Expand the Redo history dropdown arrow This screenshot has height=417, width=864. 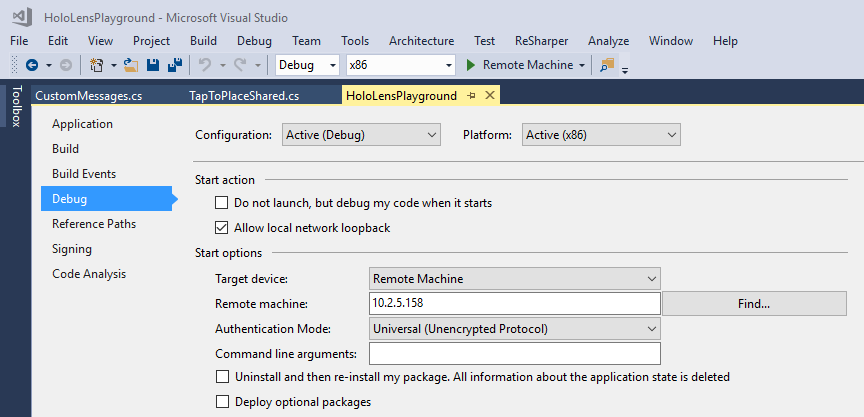click(x=258, y=66)
